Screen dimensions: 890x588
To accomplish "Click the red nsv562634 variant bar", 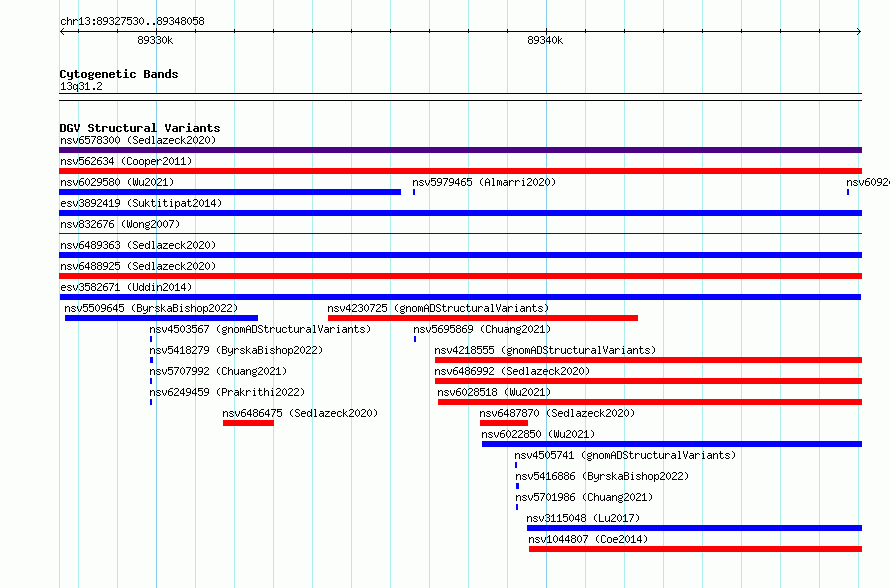I will (x=460, y=171).
